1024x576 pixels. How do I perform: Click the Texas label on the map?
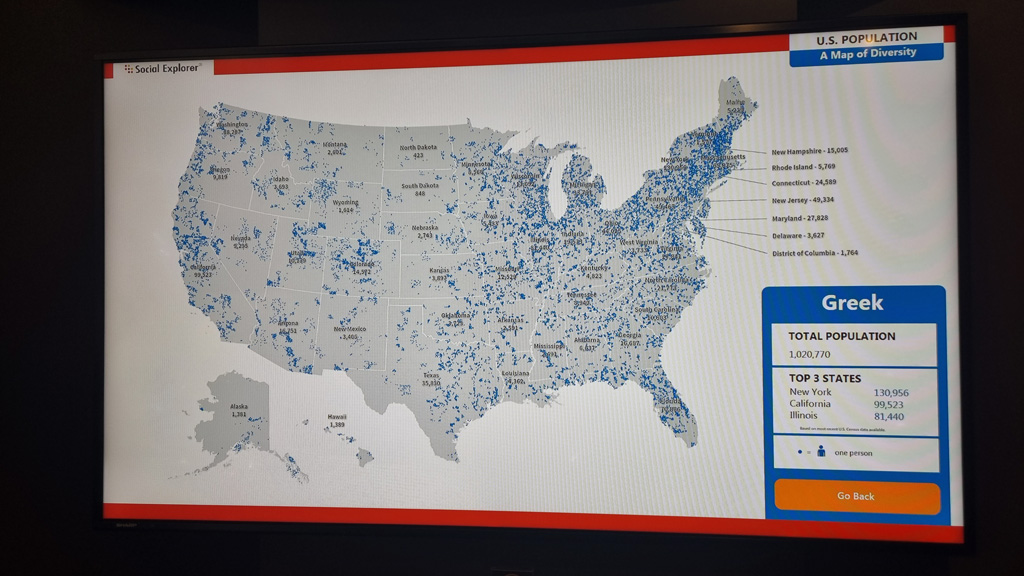click(431, 379)
